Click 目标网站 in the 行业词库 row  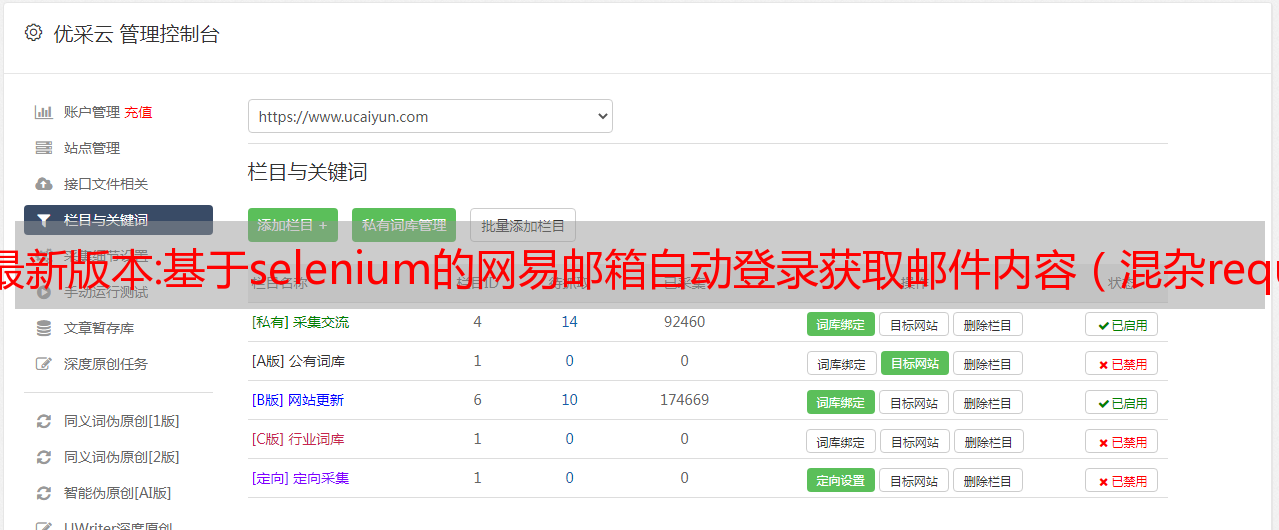click(915, 441)
